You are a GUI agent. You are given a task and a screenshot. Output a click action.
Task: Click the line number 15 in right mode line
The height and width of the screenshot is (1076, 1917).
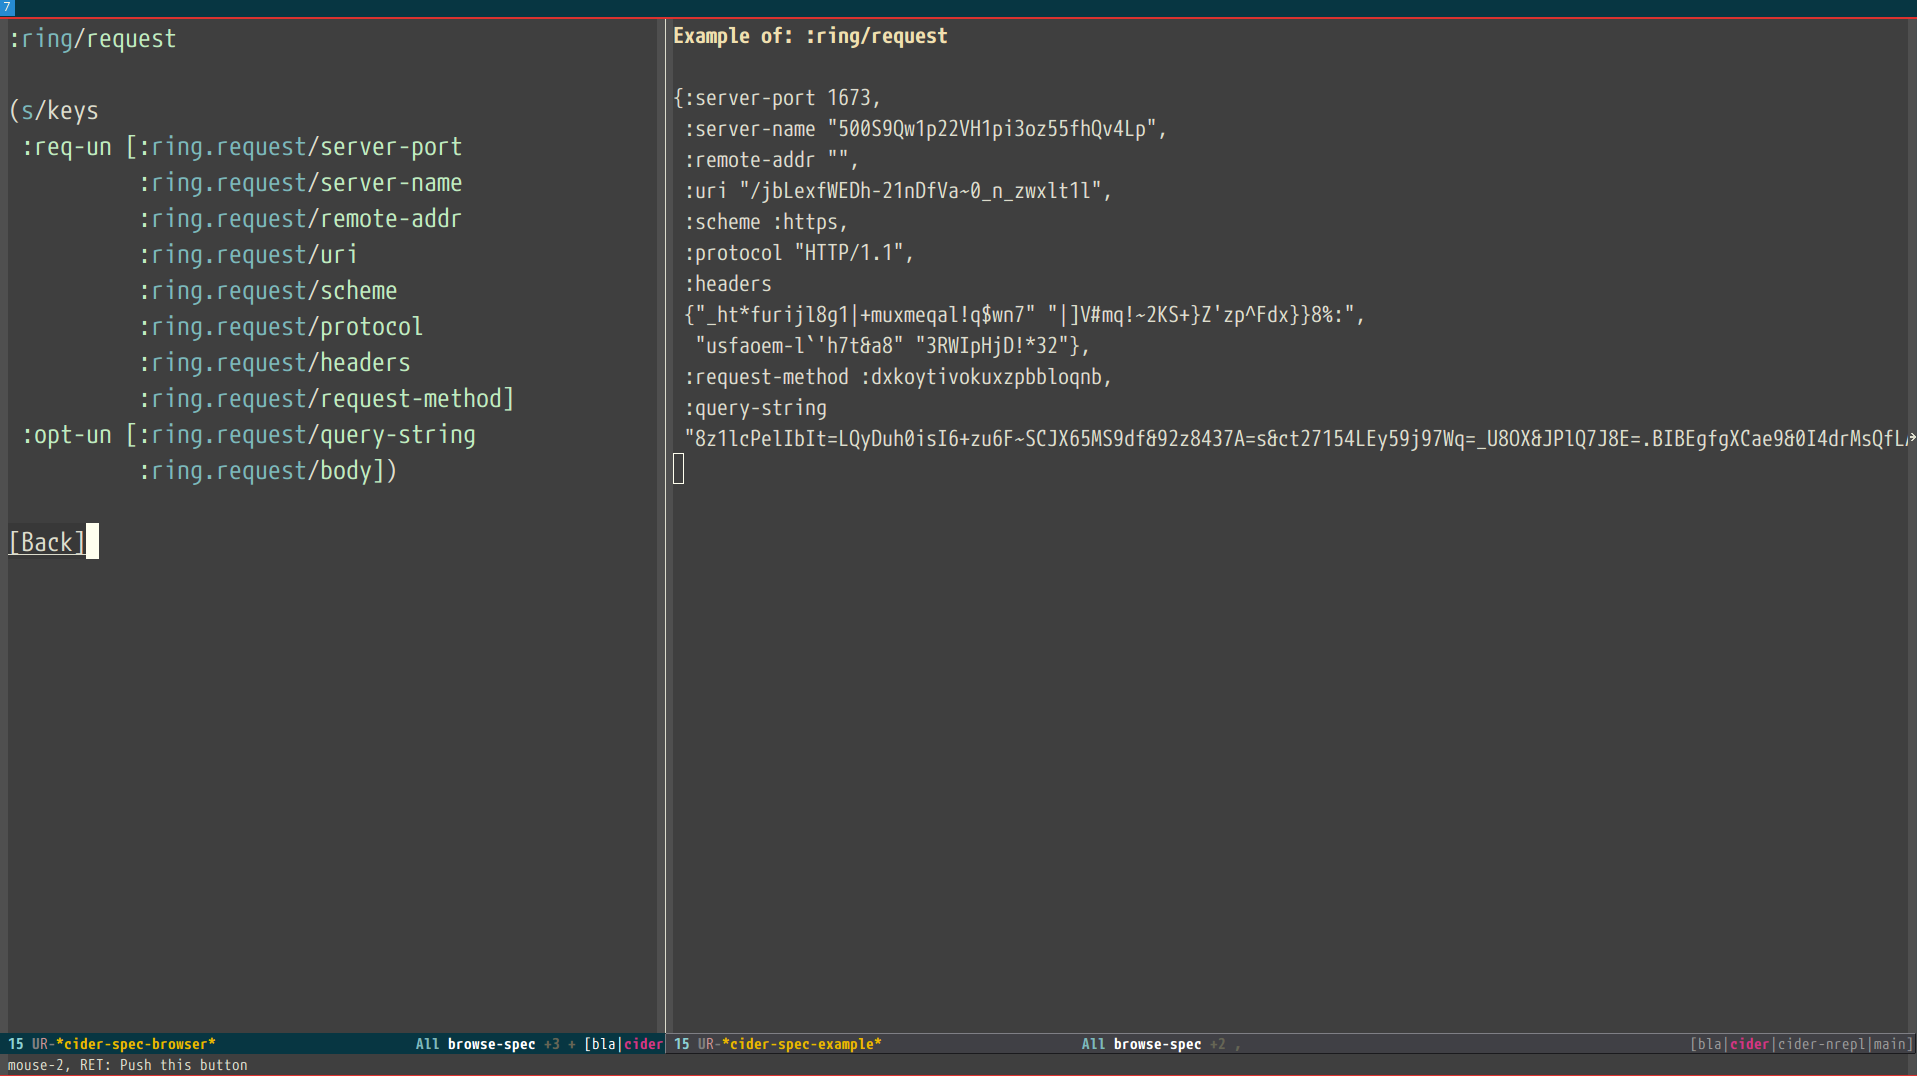pos(683,1044)
